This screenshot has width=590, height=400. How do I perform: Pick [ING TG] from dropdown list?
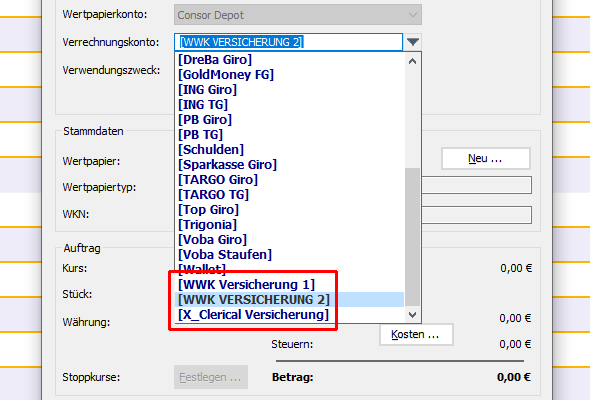pyautogui.click(x=289, y=105)
